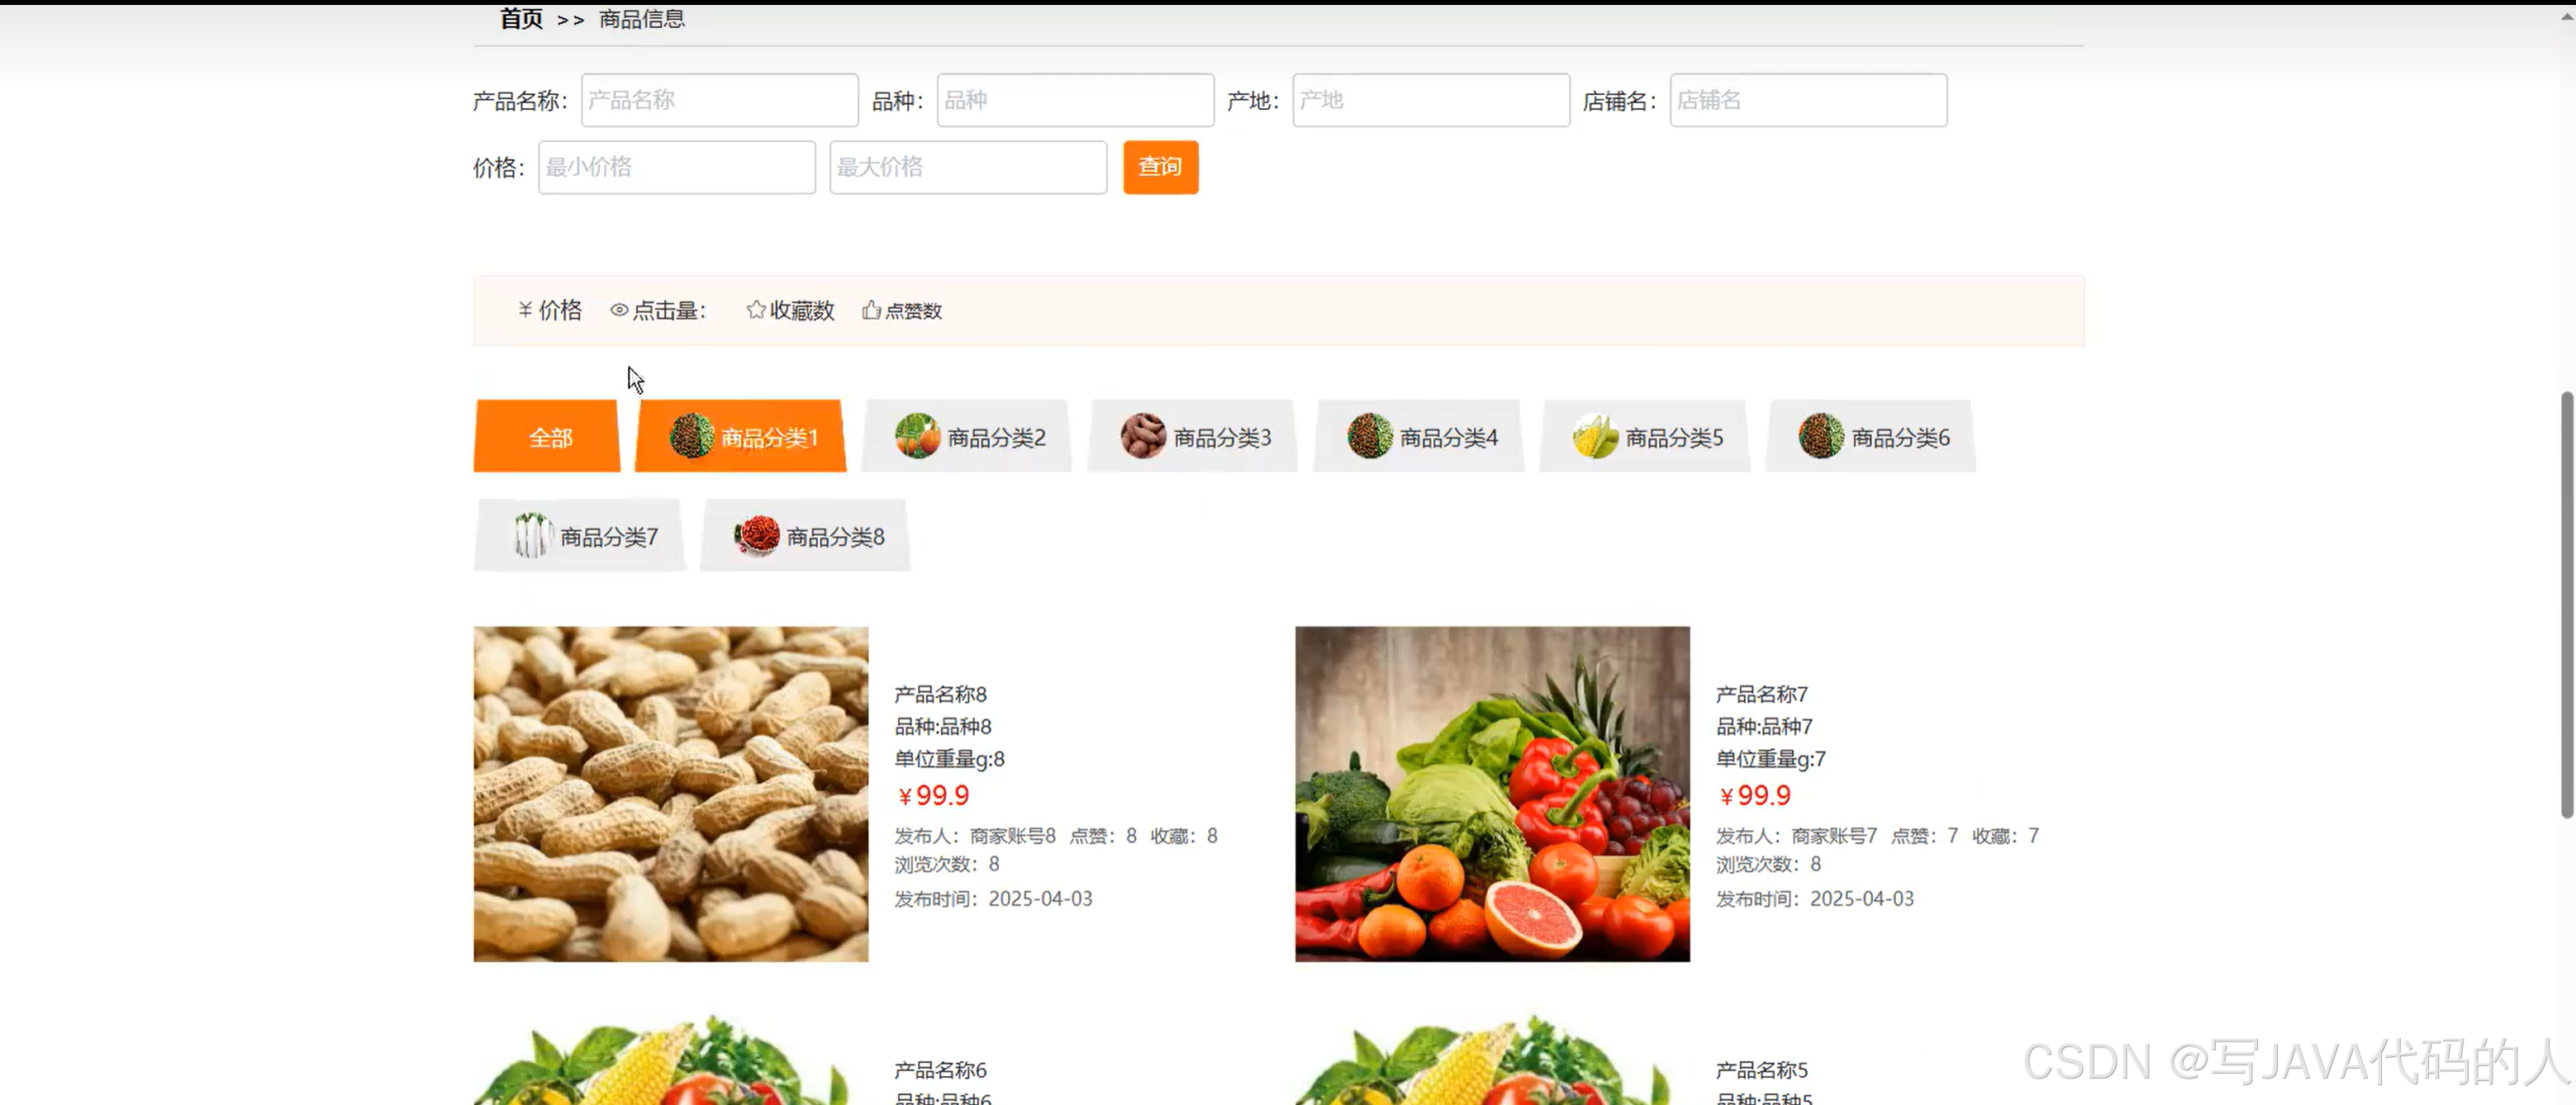Sort by 点击量 using the eye icon
Screen dimensions: 2576x1105
tap(618, 310)
